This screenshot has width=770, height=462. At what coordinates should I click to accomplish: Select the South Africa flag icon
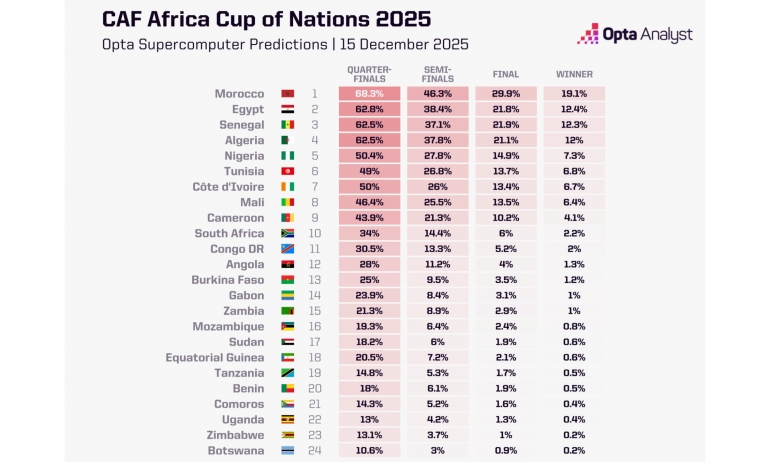point(287,233)
